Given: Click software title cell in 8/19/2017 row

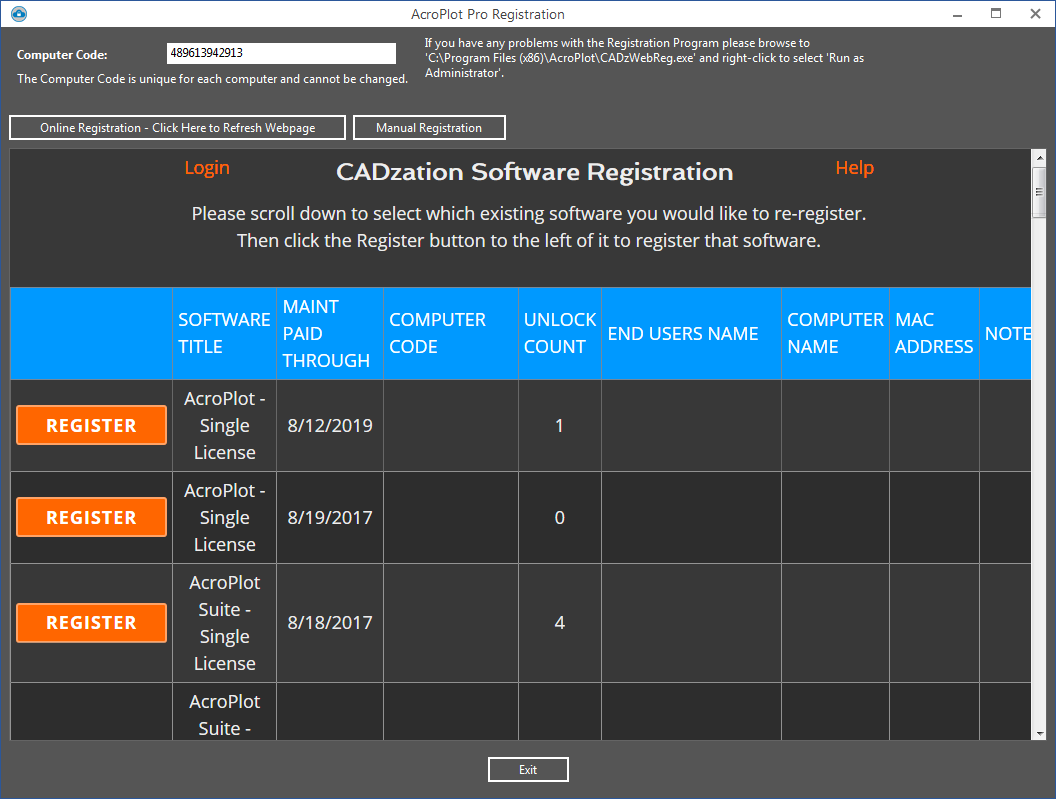Looking at the screenshot, I should pyautogui.click(x=224, y=517).
